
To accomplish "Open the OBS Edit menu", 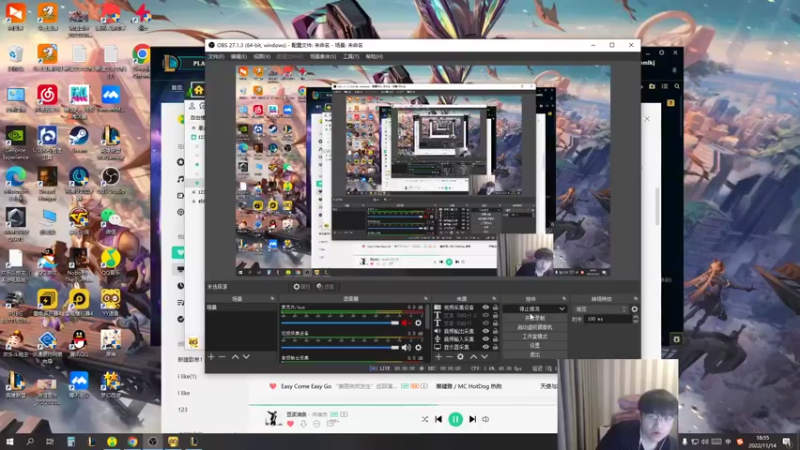I will click(x=238, y=57).
